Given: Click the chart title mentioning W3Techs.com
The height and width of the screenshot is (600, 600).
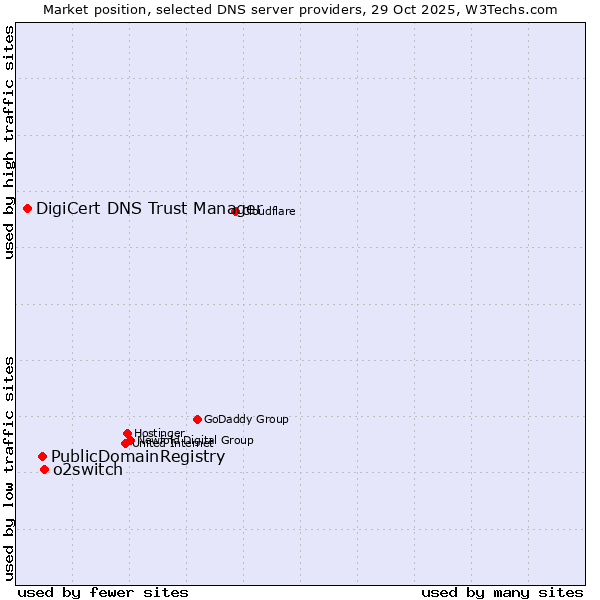Looking at the screenshot, I should 300,9.
